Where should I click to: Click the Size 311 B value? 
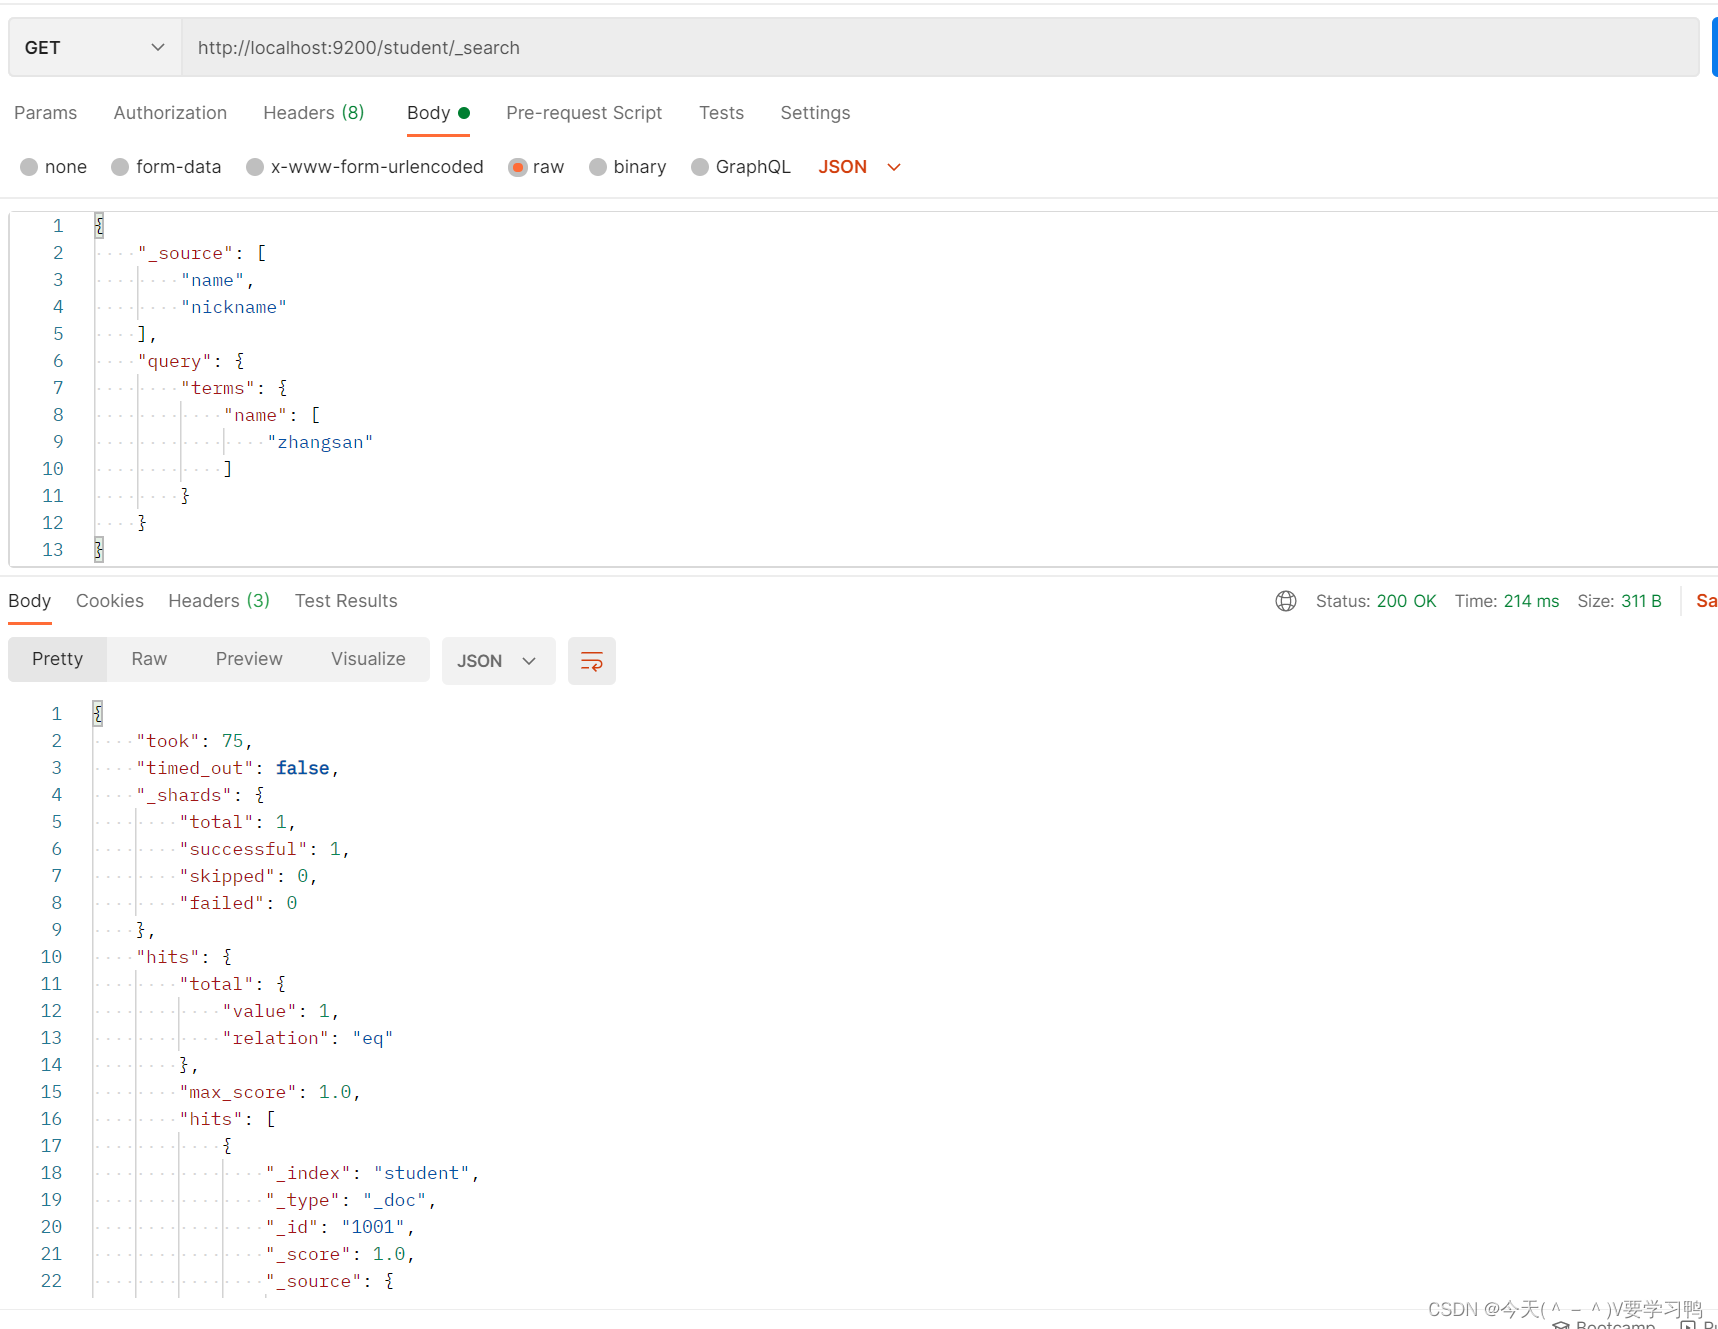1641,601
